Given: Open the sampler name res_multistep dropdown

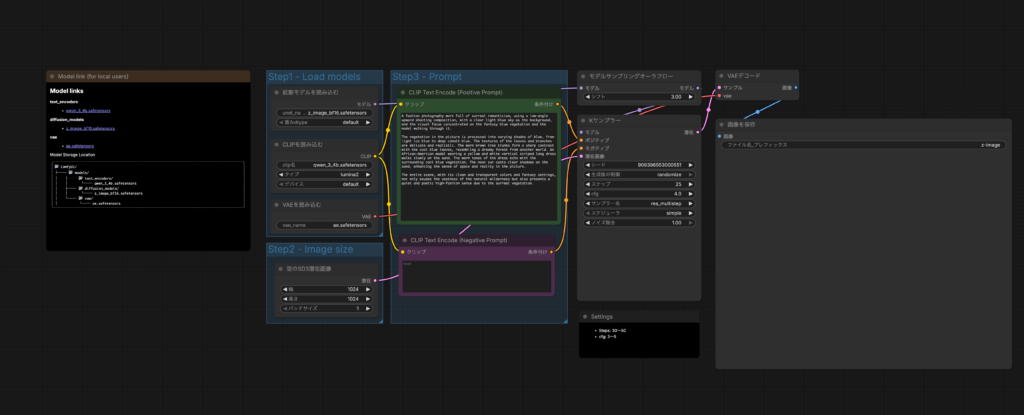Looking at the screenshot, I should point(637,203).
